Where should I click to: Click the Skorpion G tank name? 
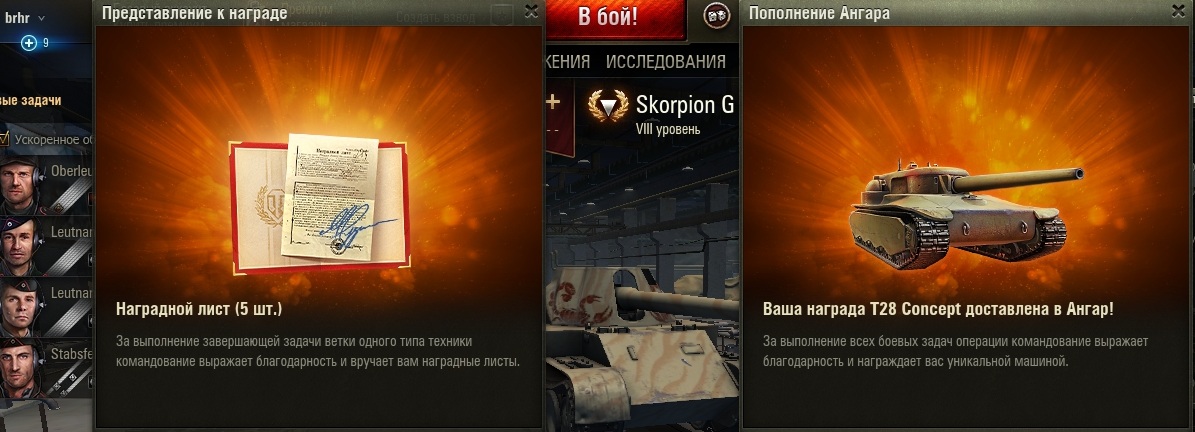tap(684, 105)
